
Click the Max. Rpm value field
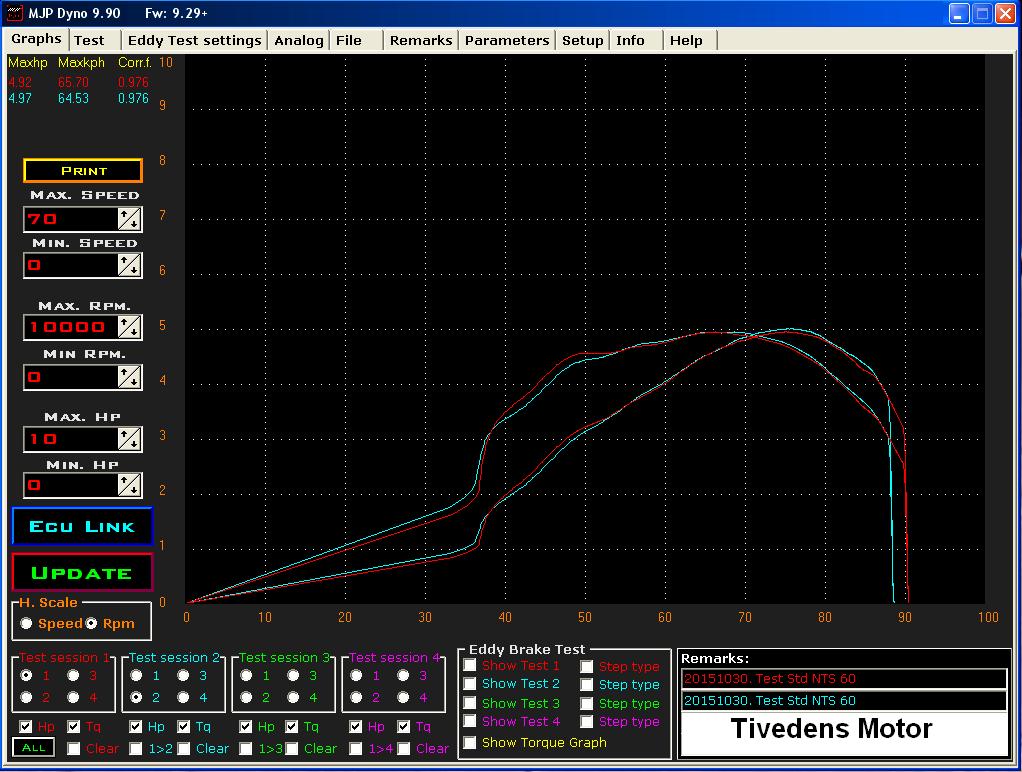coord(70,327)
